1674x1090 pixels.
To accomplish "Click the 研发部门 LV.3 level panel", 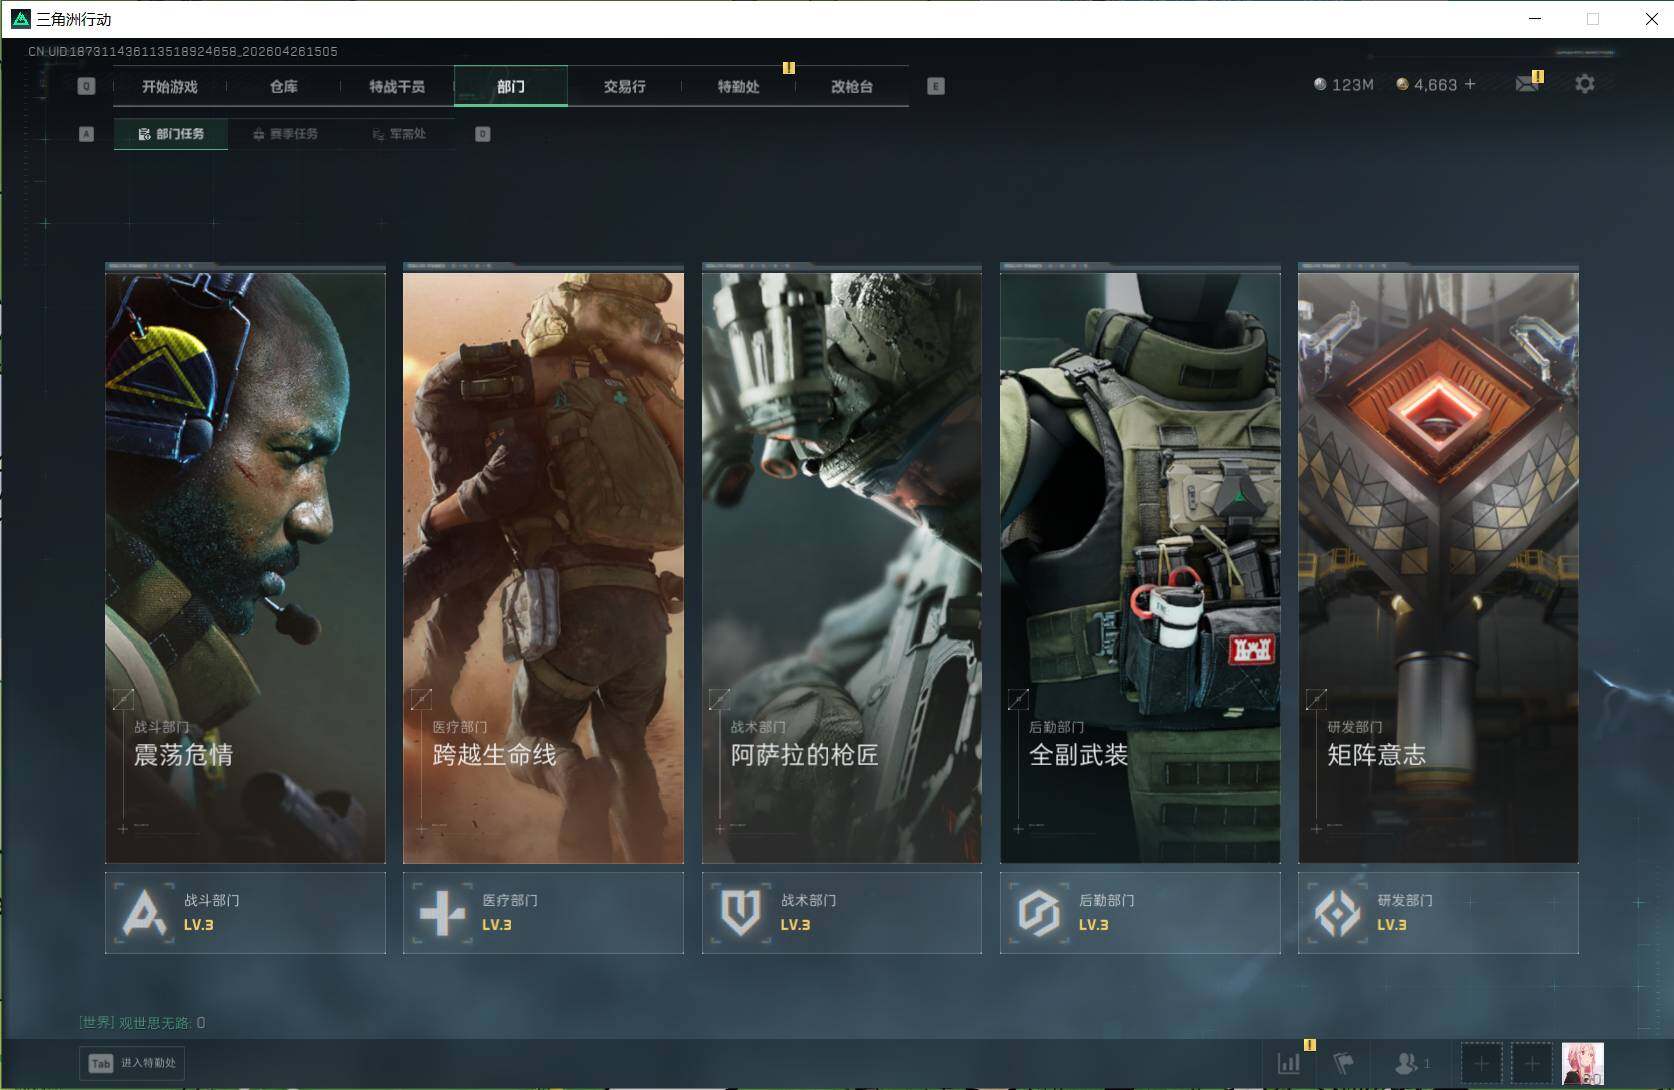I will [1438, 913].
